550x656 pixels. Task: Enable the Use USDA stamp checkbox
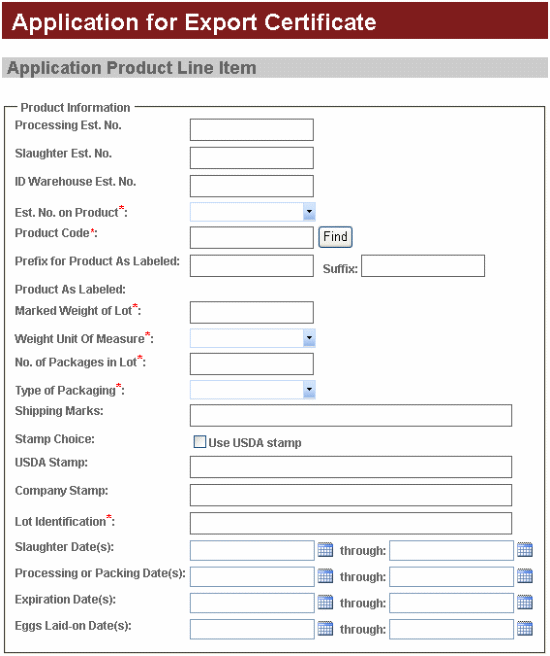click(200, 442)
